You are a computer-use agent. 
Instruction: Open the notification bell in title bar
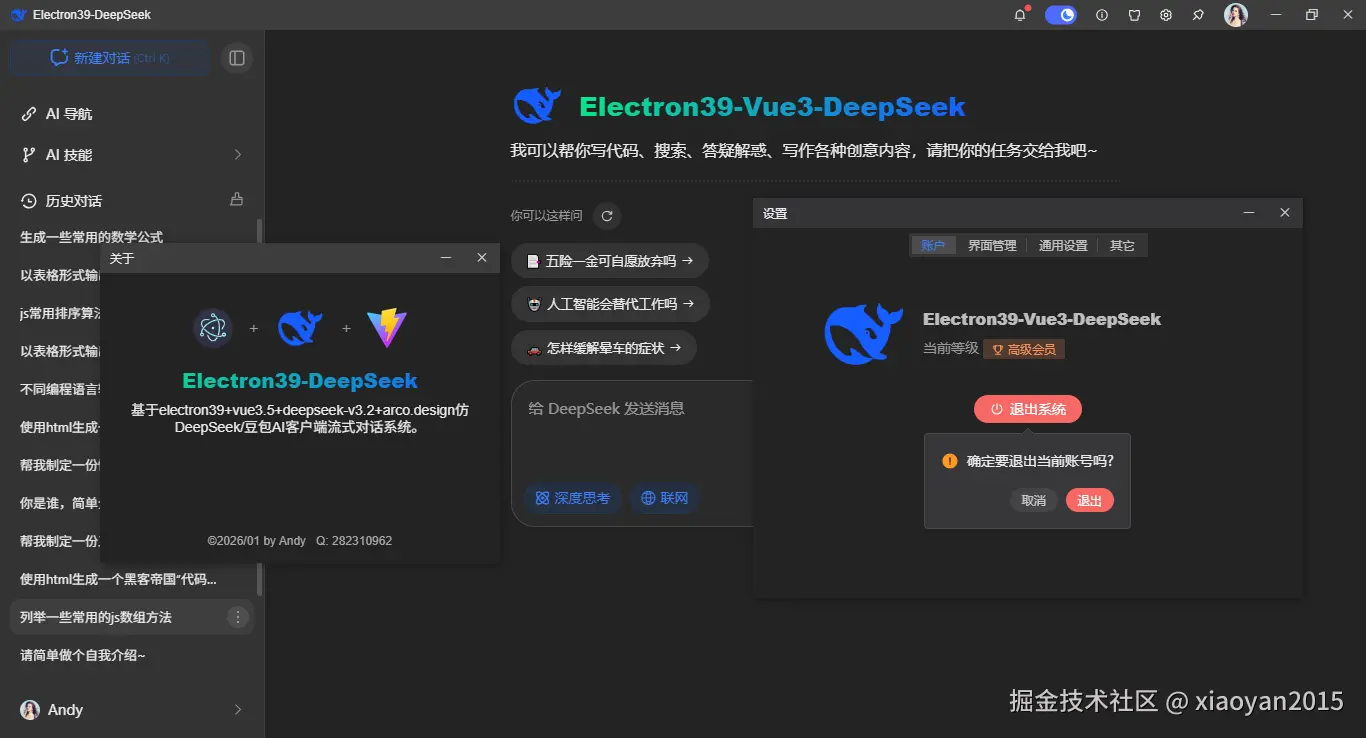point(1020,15)
